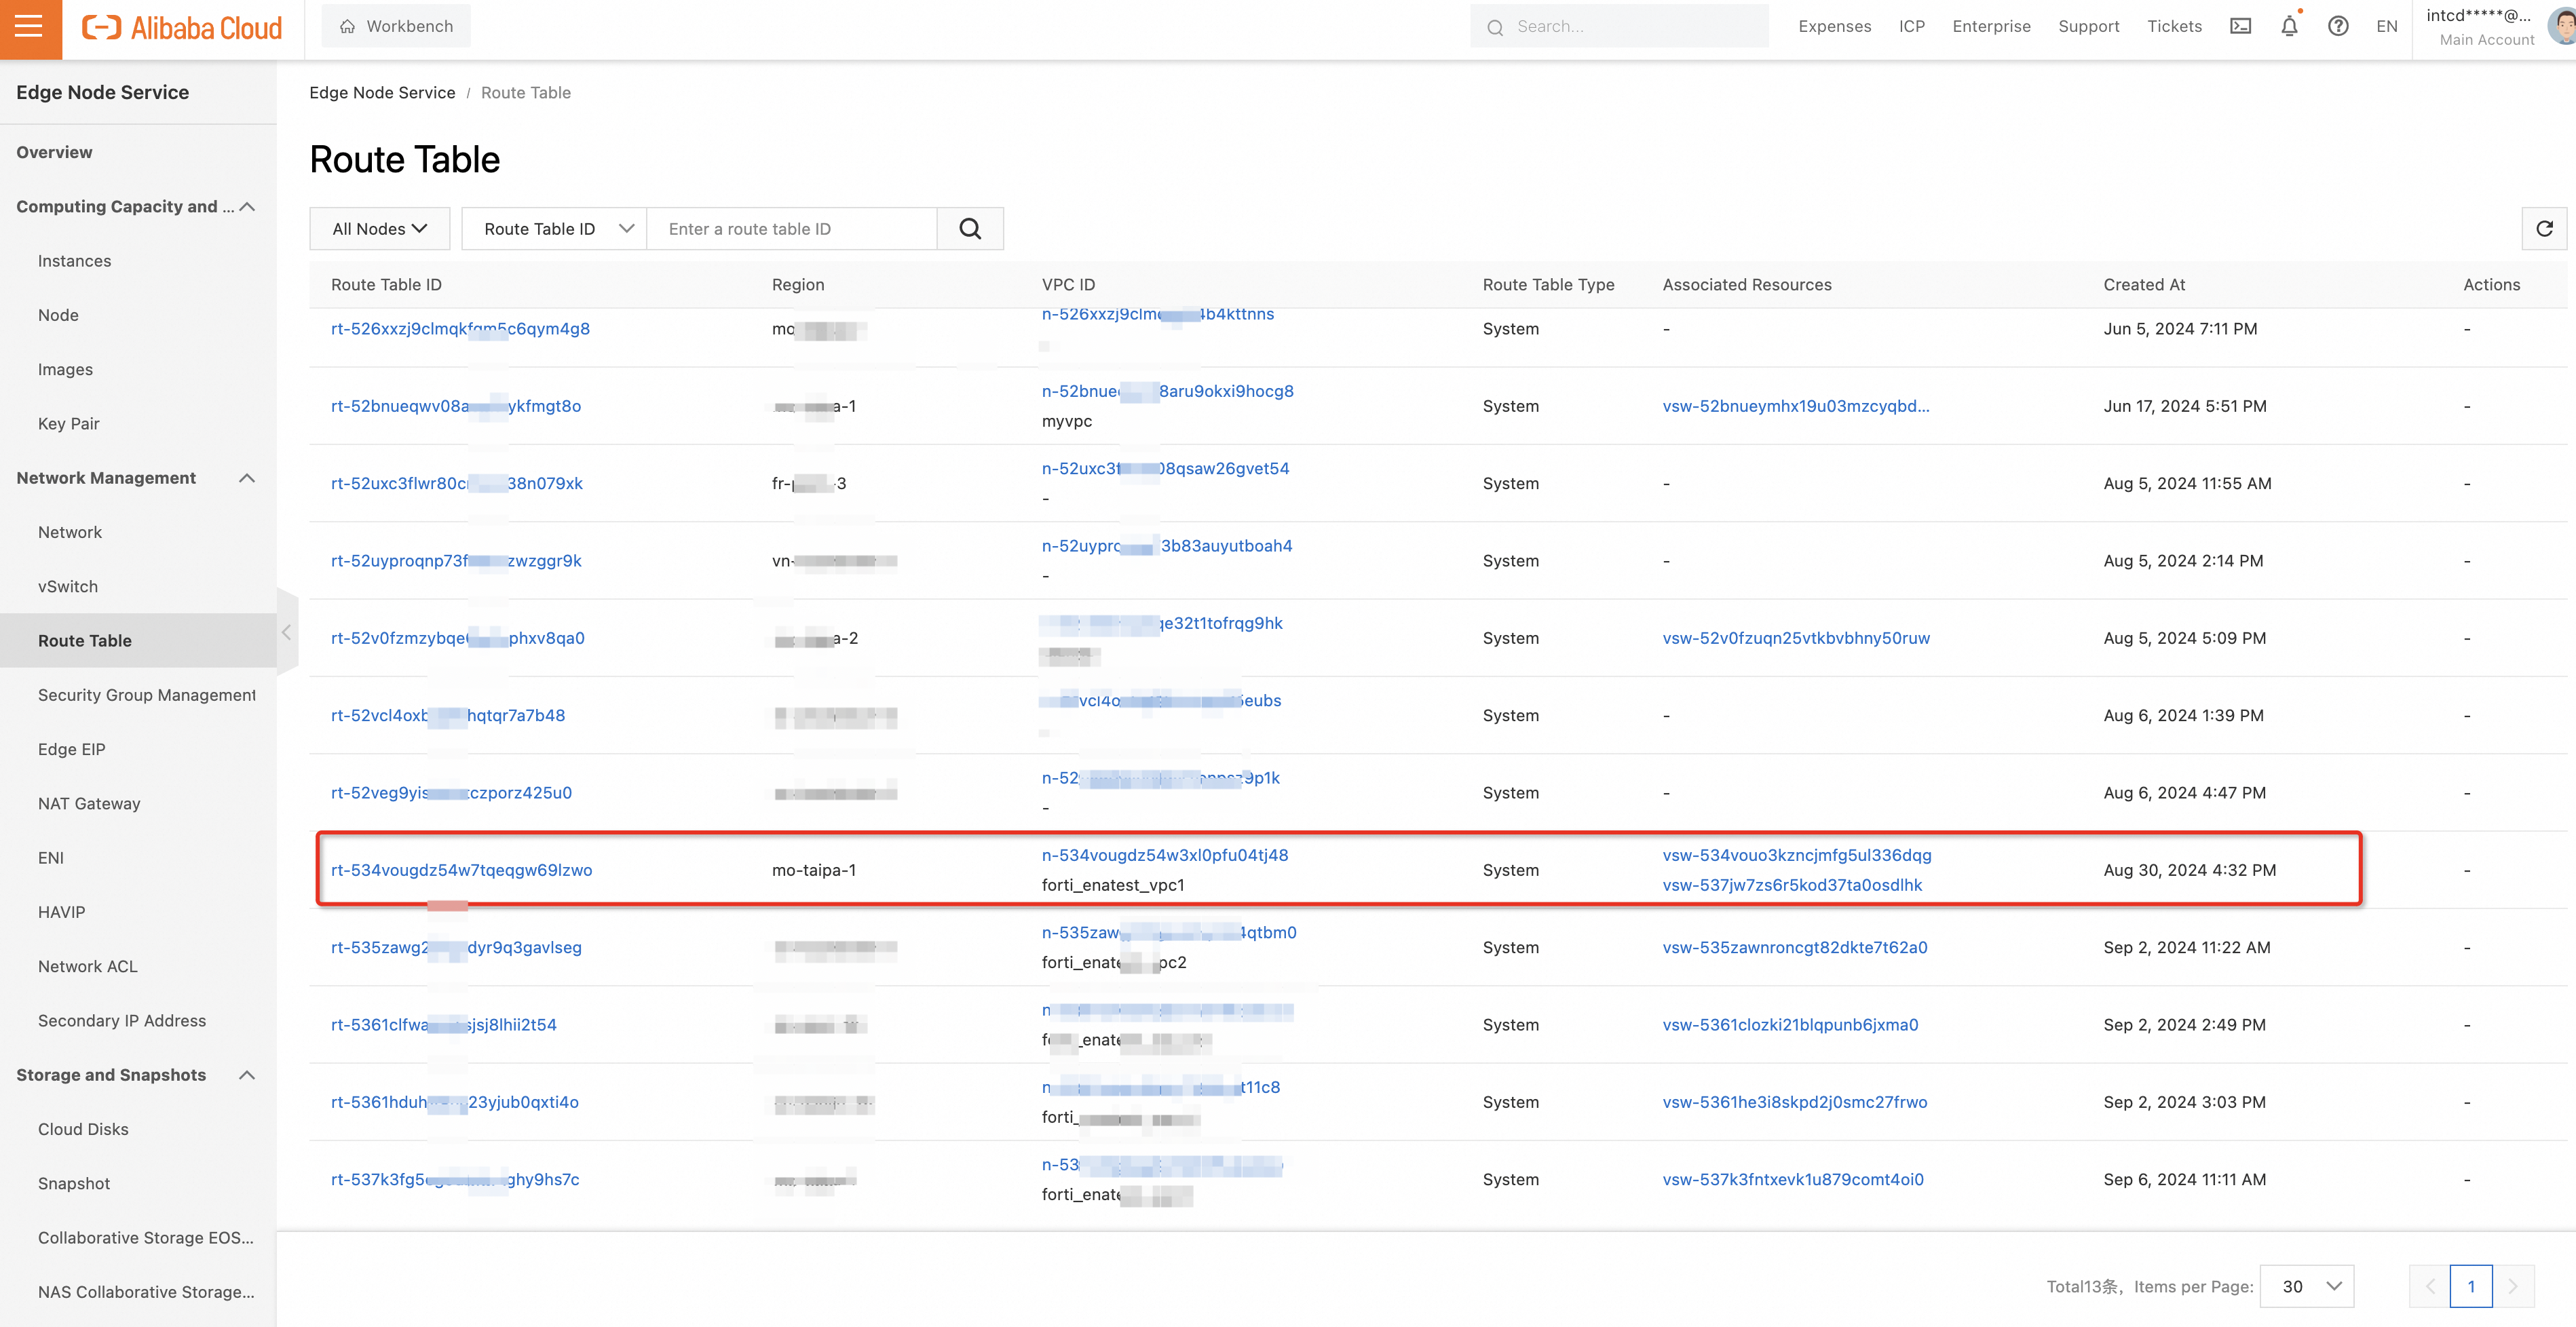The width and height of the screenshot is (2576, 1327).
Task: Collapse the Network Management section
Action: (x=247, y=478)
